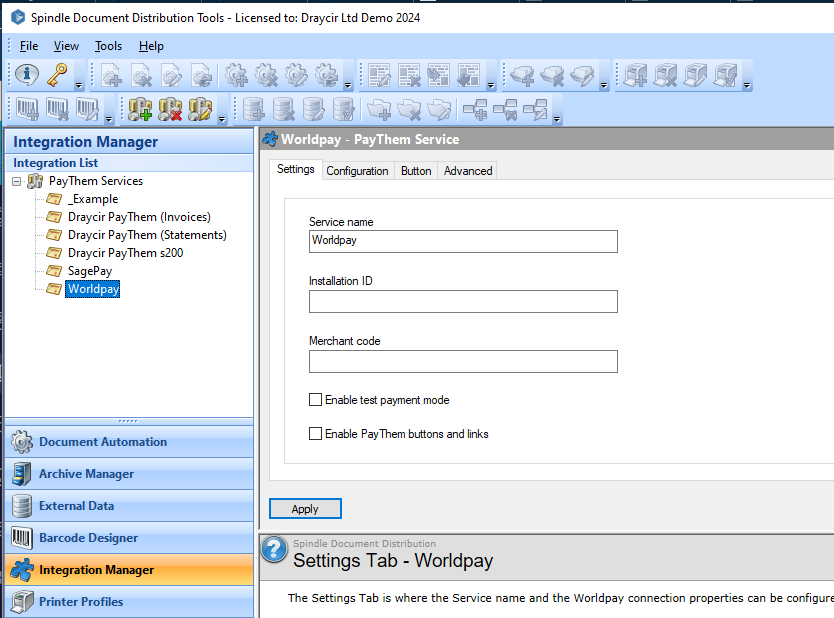Click the set default printer checkmark icon
The image size is (834, 618).
pos(725,76)
